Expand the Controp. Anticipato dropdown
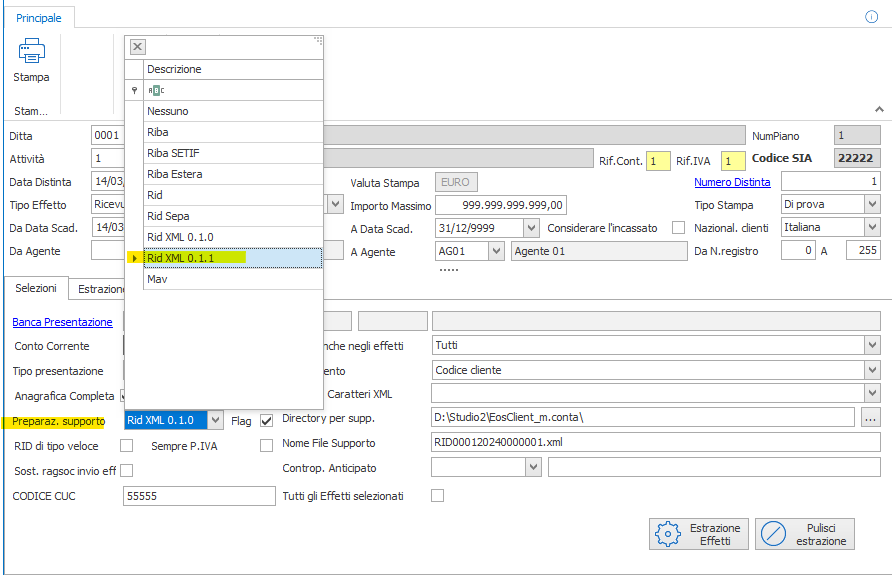The image size is (892, 575). pos(533,468)
